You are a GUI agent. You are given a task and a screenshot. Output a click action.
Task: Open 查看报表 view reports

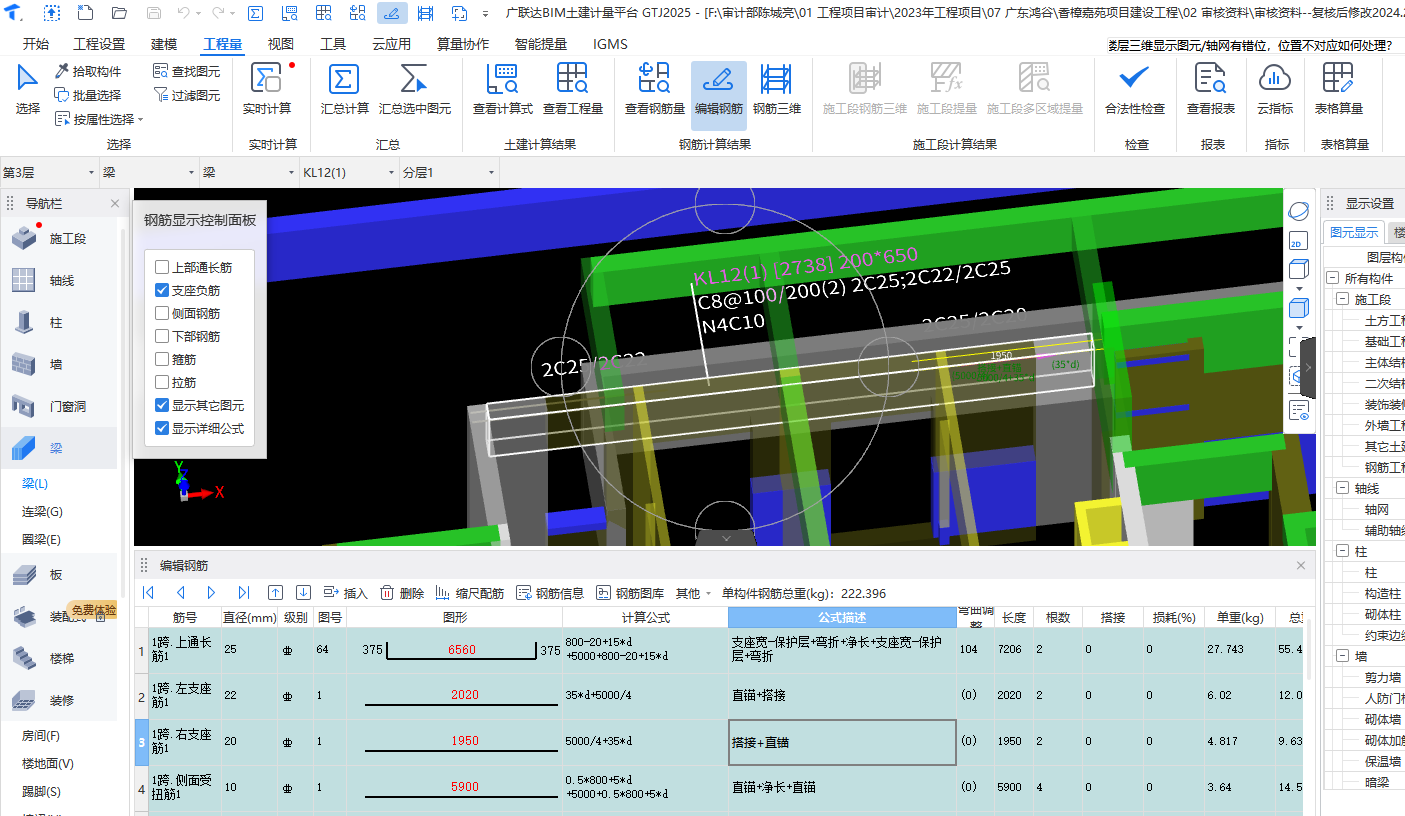1211,89
